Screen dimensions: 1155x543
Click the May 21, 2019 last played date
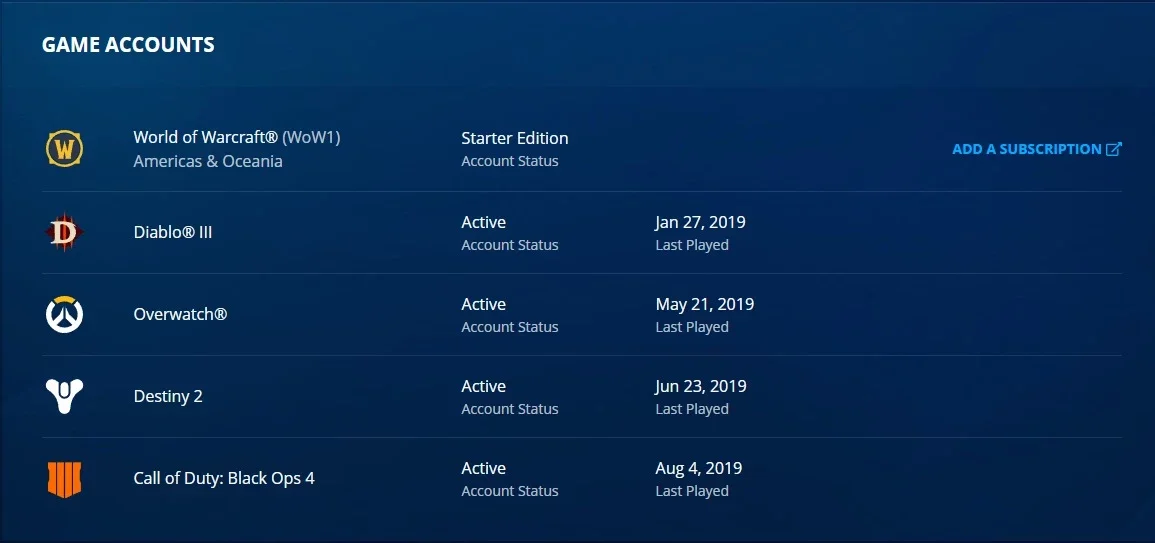pyautogui.click(x=705, y=304)
